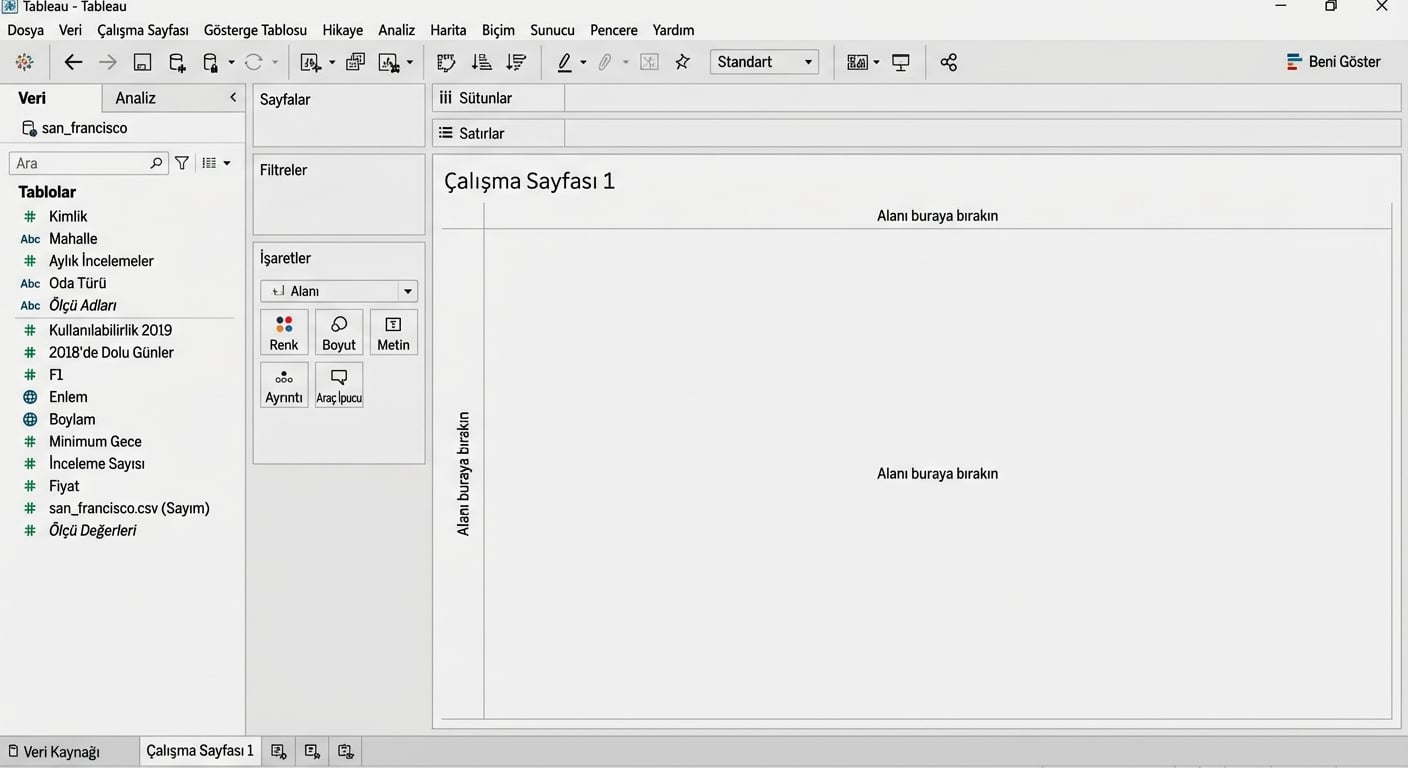The image size is (1408, 768).
Task: Sort ascending using the toolbar icon
Action: click(x=481, y=62)
